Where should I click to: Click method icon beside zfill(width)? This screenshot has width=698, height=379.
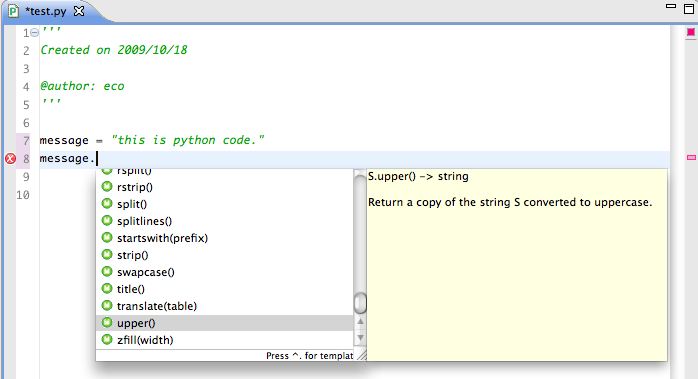(107, 339)
